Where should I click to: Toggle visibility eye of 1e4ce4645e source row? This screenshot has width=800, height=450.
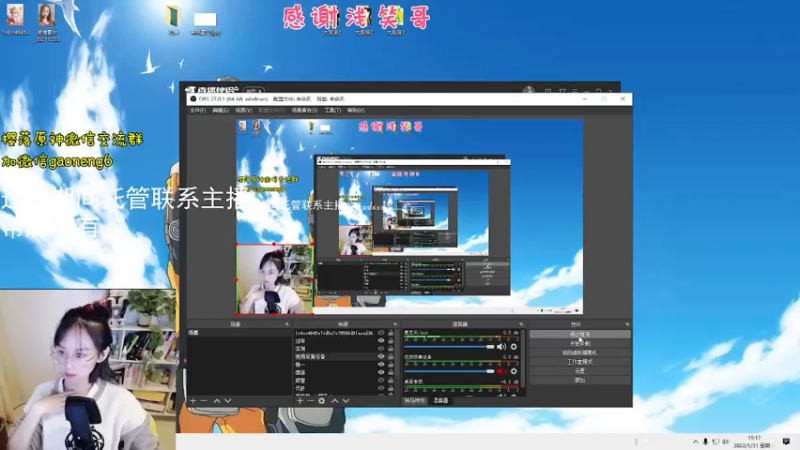tap(381, 333)
